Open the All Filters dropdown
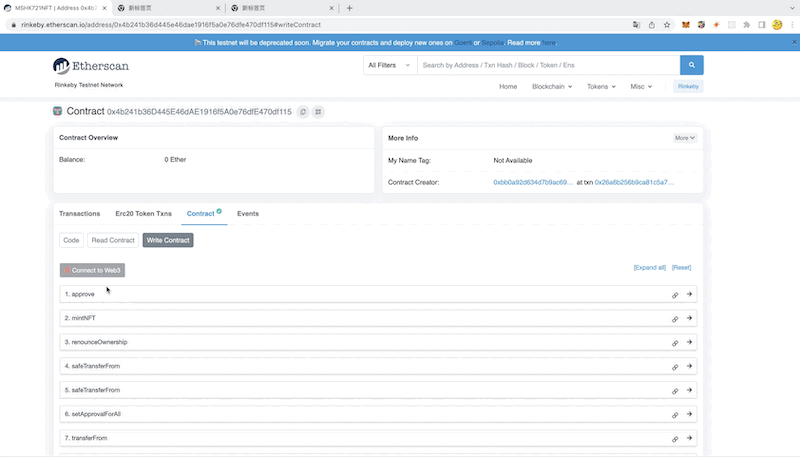800x457 pixels. pyautogui.click(x=387, y=65)
